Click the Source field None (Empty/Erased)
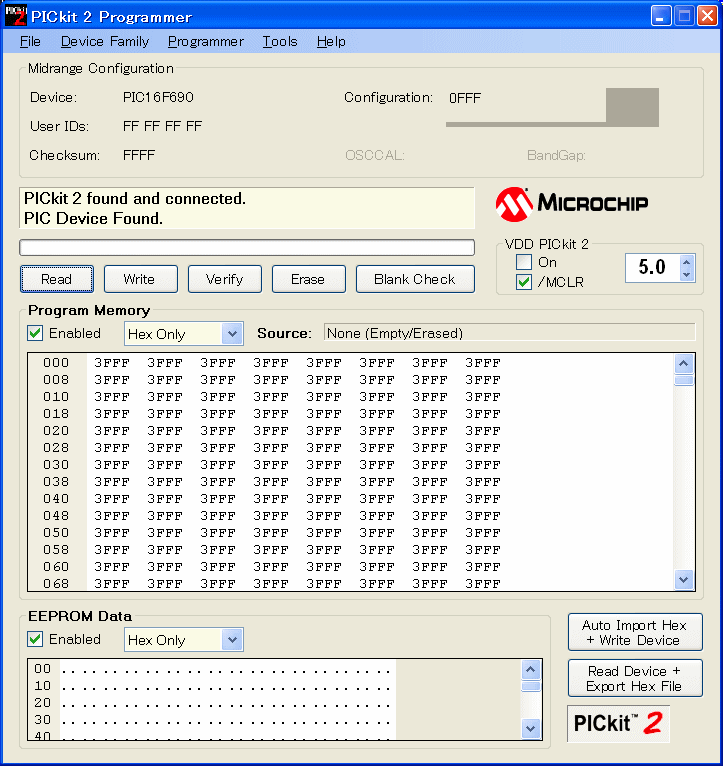Viewport: 723px width, 766px height. point(510,333)
